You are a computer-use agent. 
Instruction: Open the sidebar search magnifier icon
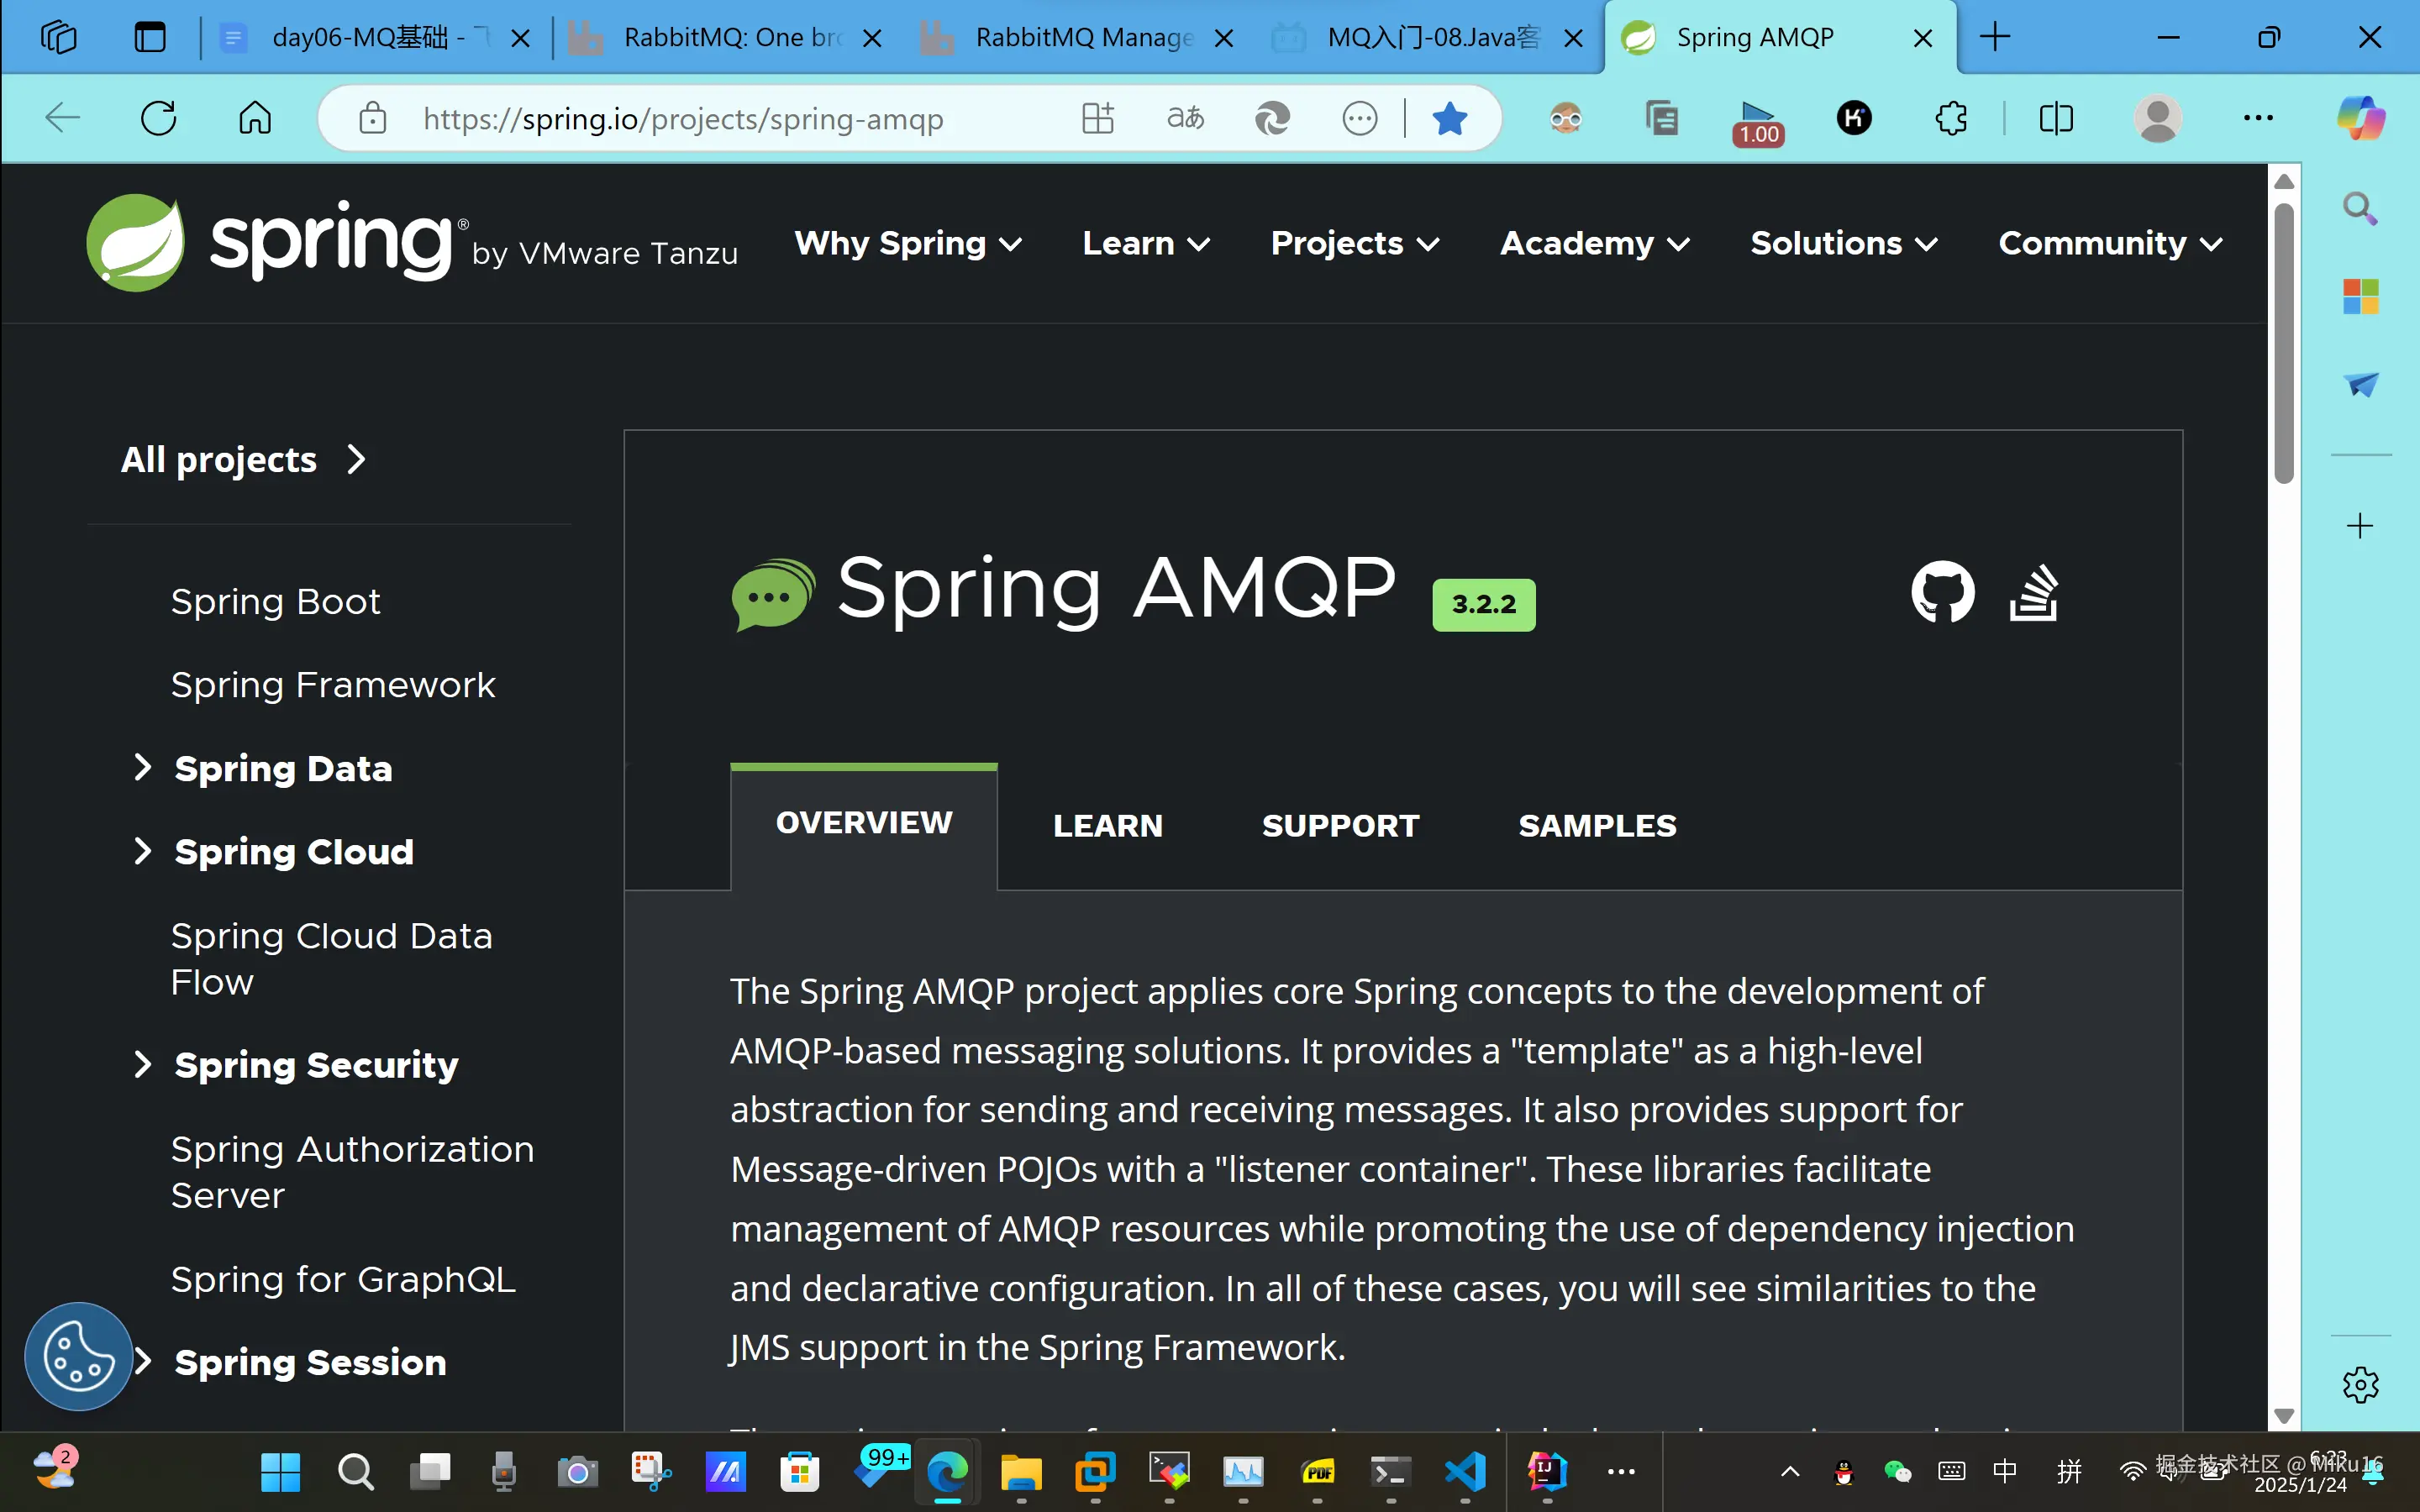[2360, 209]
